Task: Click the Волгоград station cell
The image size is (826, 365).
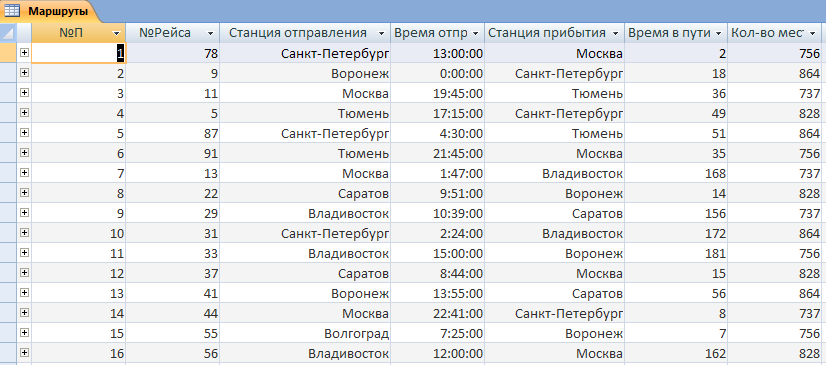Action: point(305,334)
